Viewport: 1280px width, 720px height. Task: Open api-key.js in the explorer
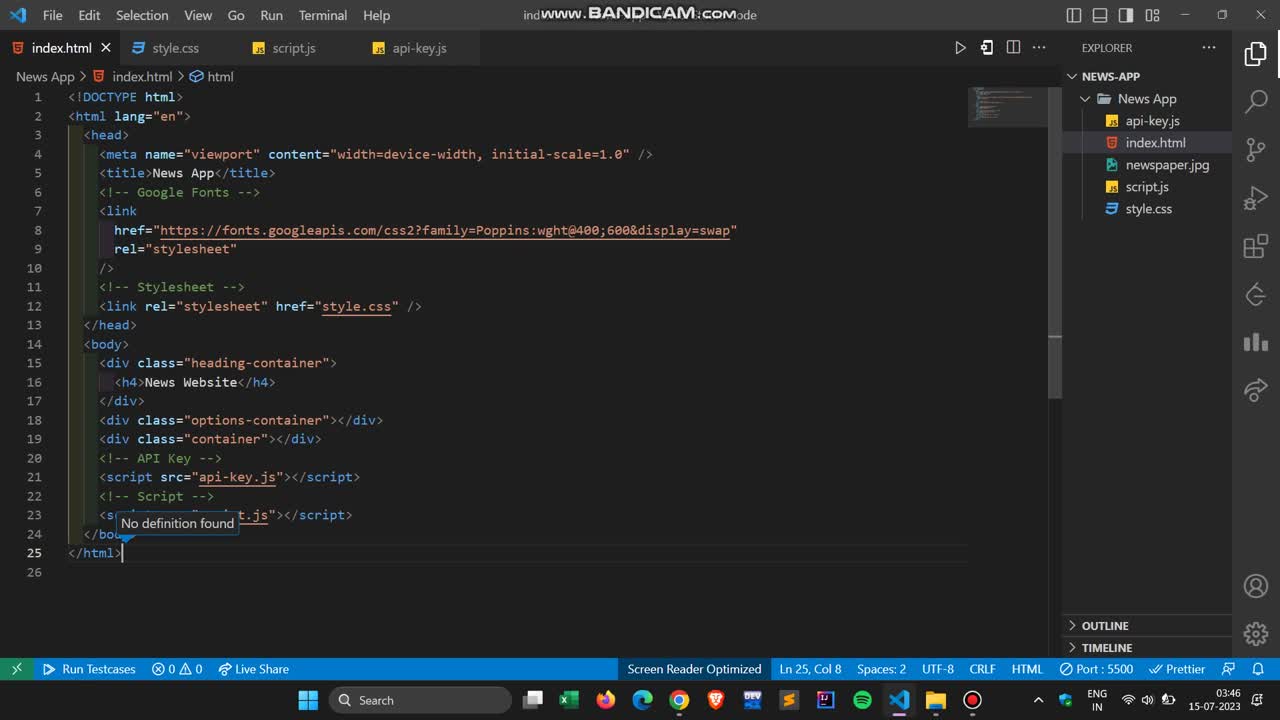pos(1152,121)
